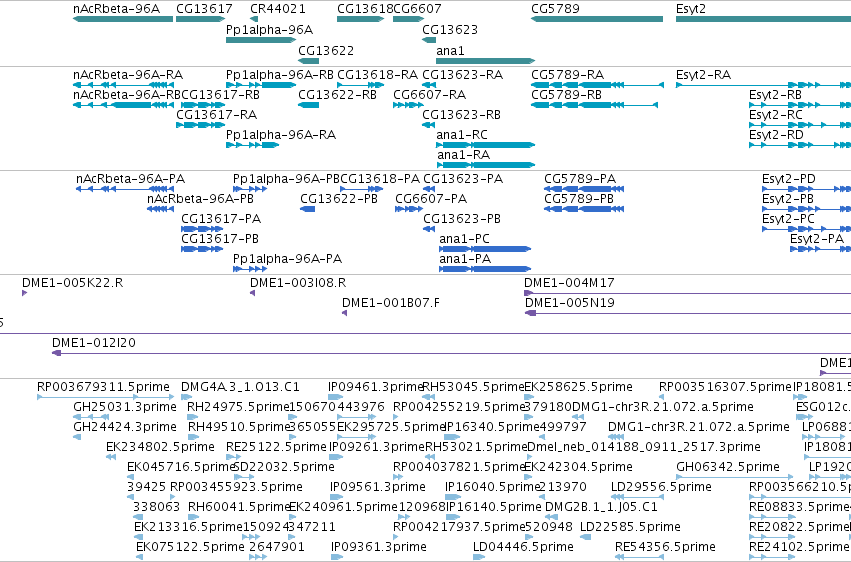Viewport: 851px width, 562px height.
Task: Click the ana1-PA protein bar
Action: click(485, 270)
